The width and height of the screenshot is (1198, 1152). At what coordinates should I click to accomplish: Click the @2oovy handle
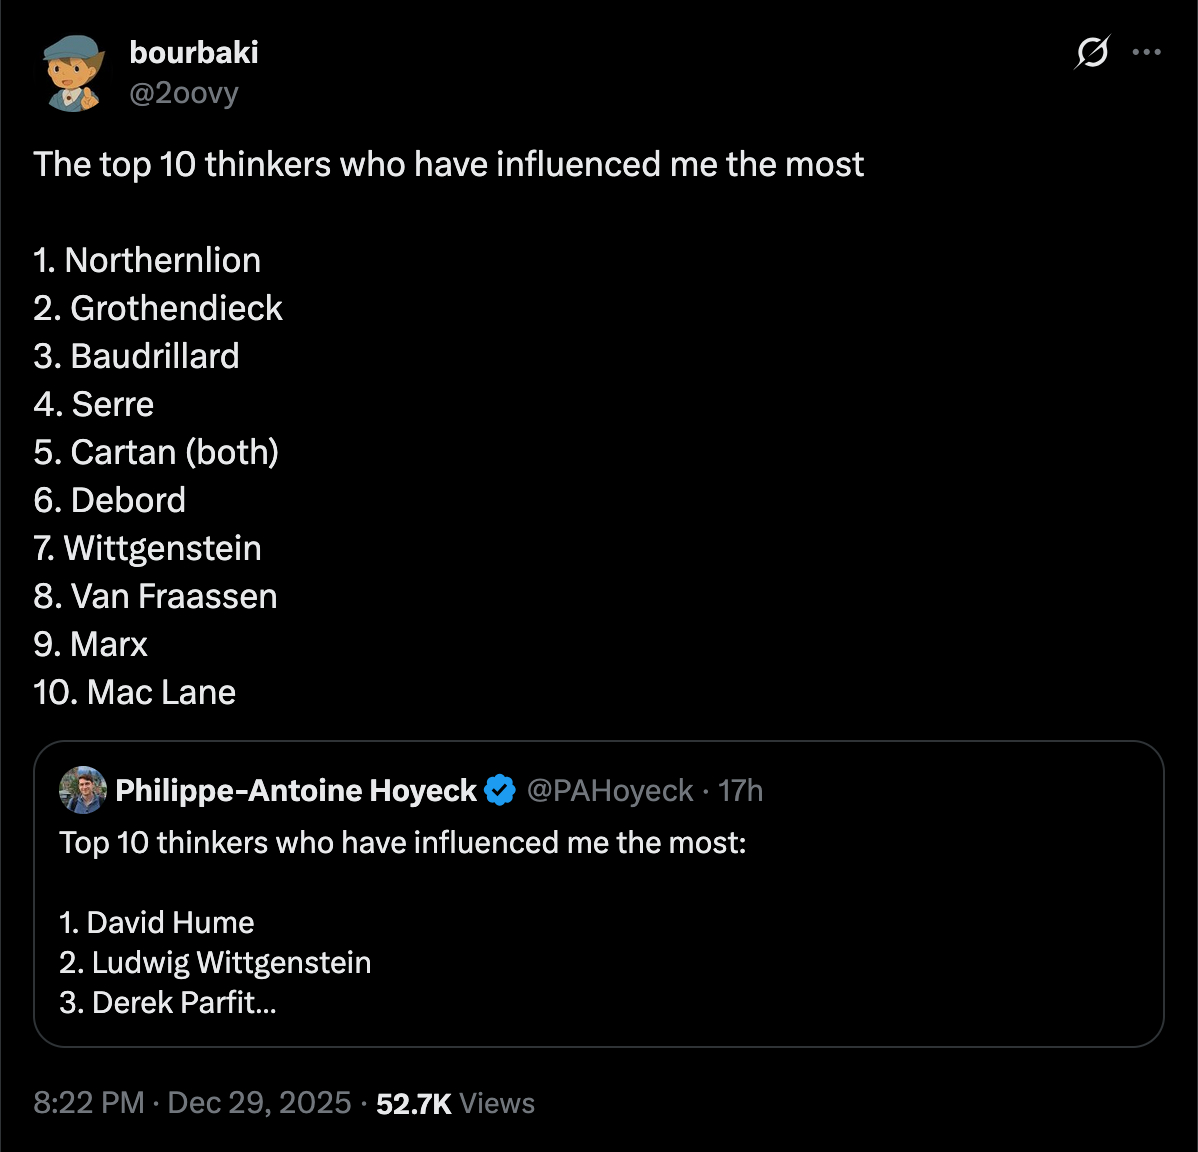point(184,93)
